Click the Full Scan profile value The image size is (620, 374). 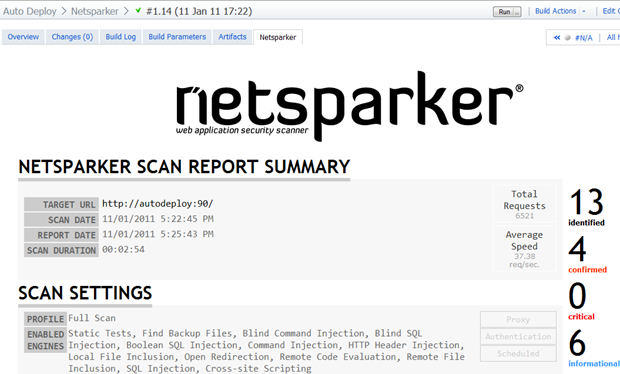92,318
